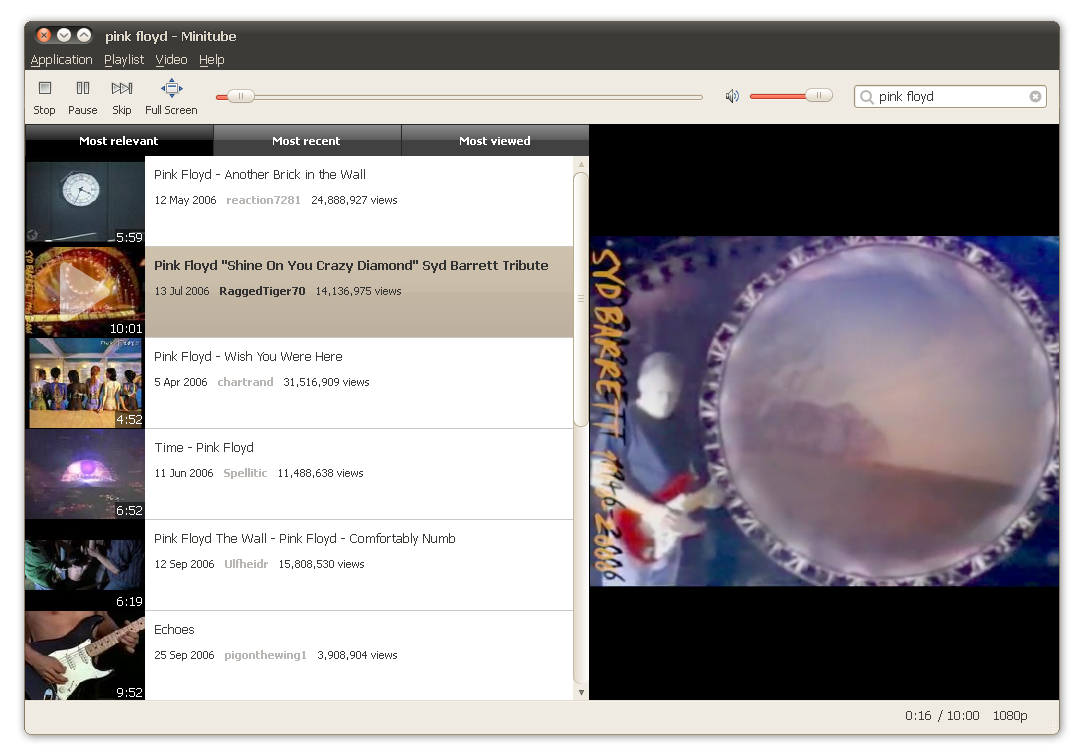Click the magnifier icon in search box
Viewport: 1080px width, 756px height.
click(866, 97)
